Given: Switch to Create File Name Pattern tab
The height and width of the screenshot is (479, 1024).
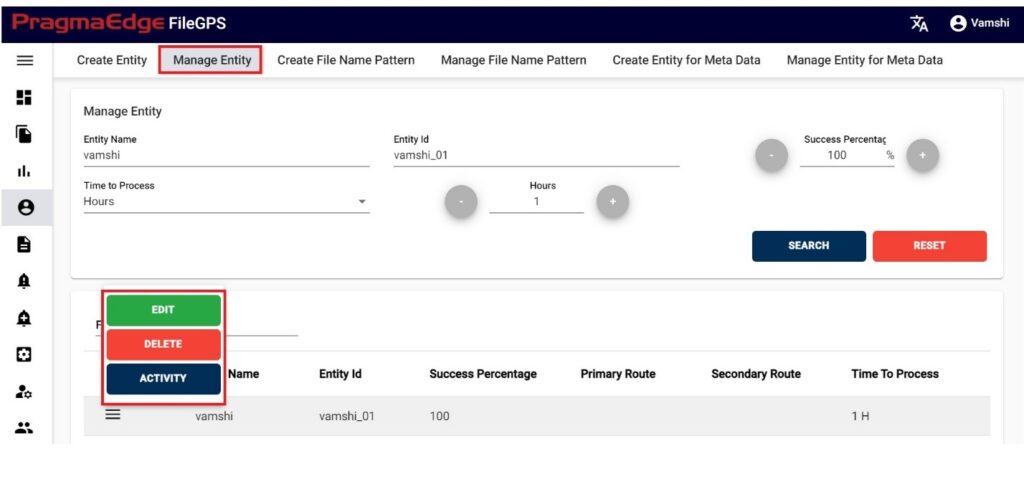Looking at the screenshot, I should click(345, 60).
